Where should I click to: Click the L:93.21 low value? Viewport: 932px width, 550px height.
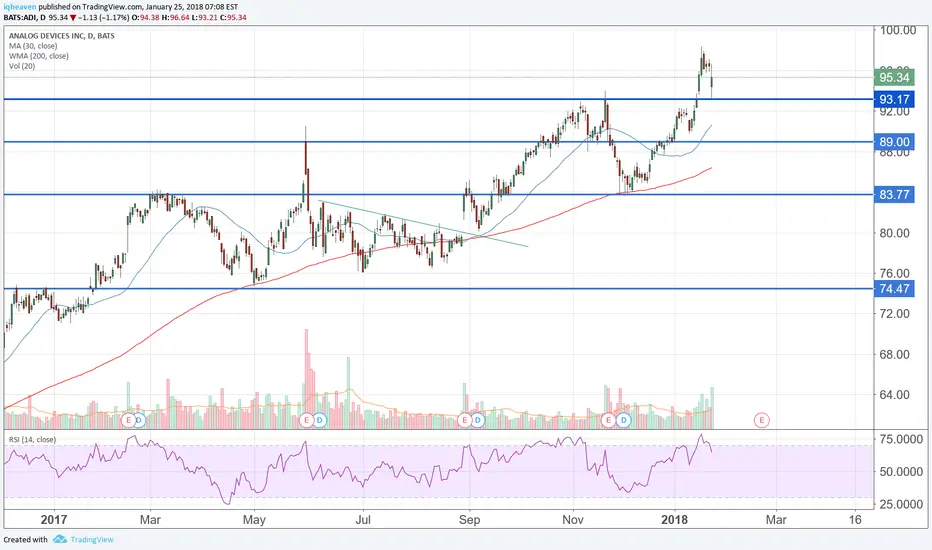click(204, 18)
